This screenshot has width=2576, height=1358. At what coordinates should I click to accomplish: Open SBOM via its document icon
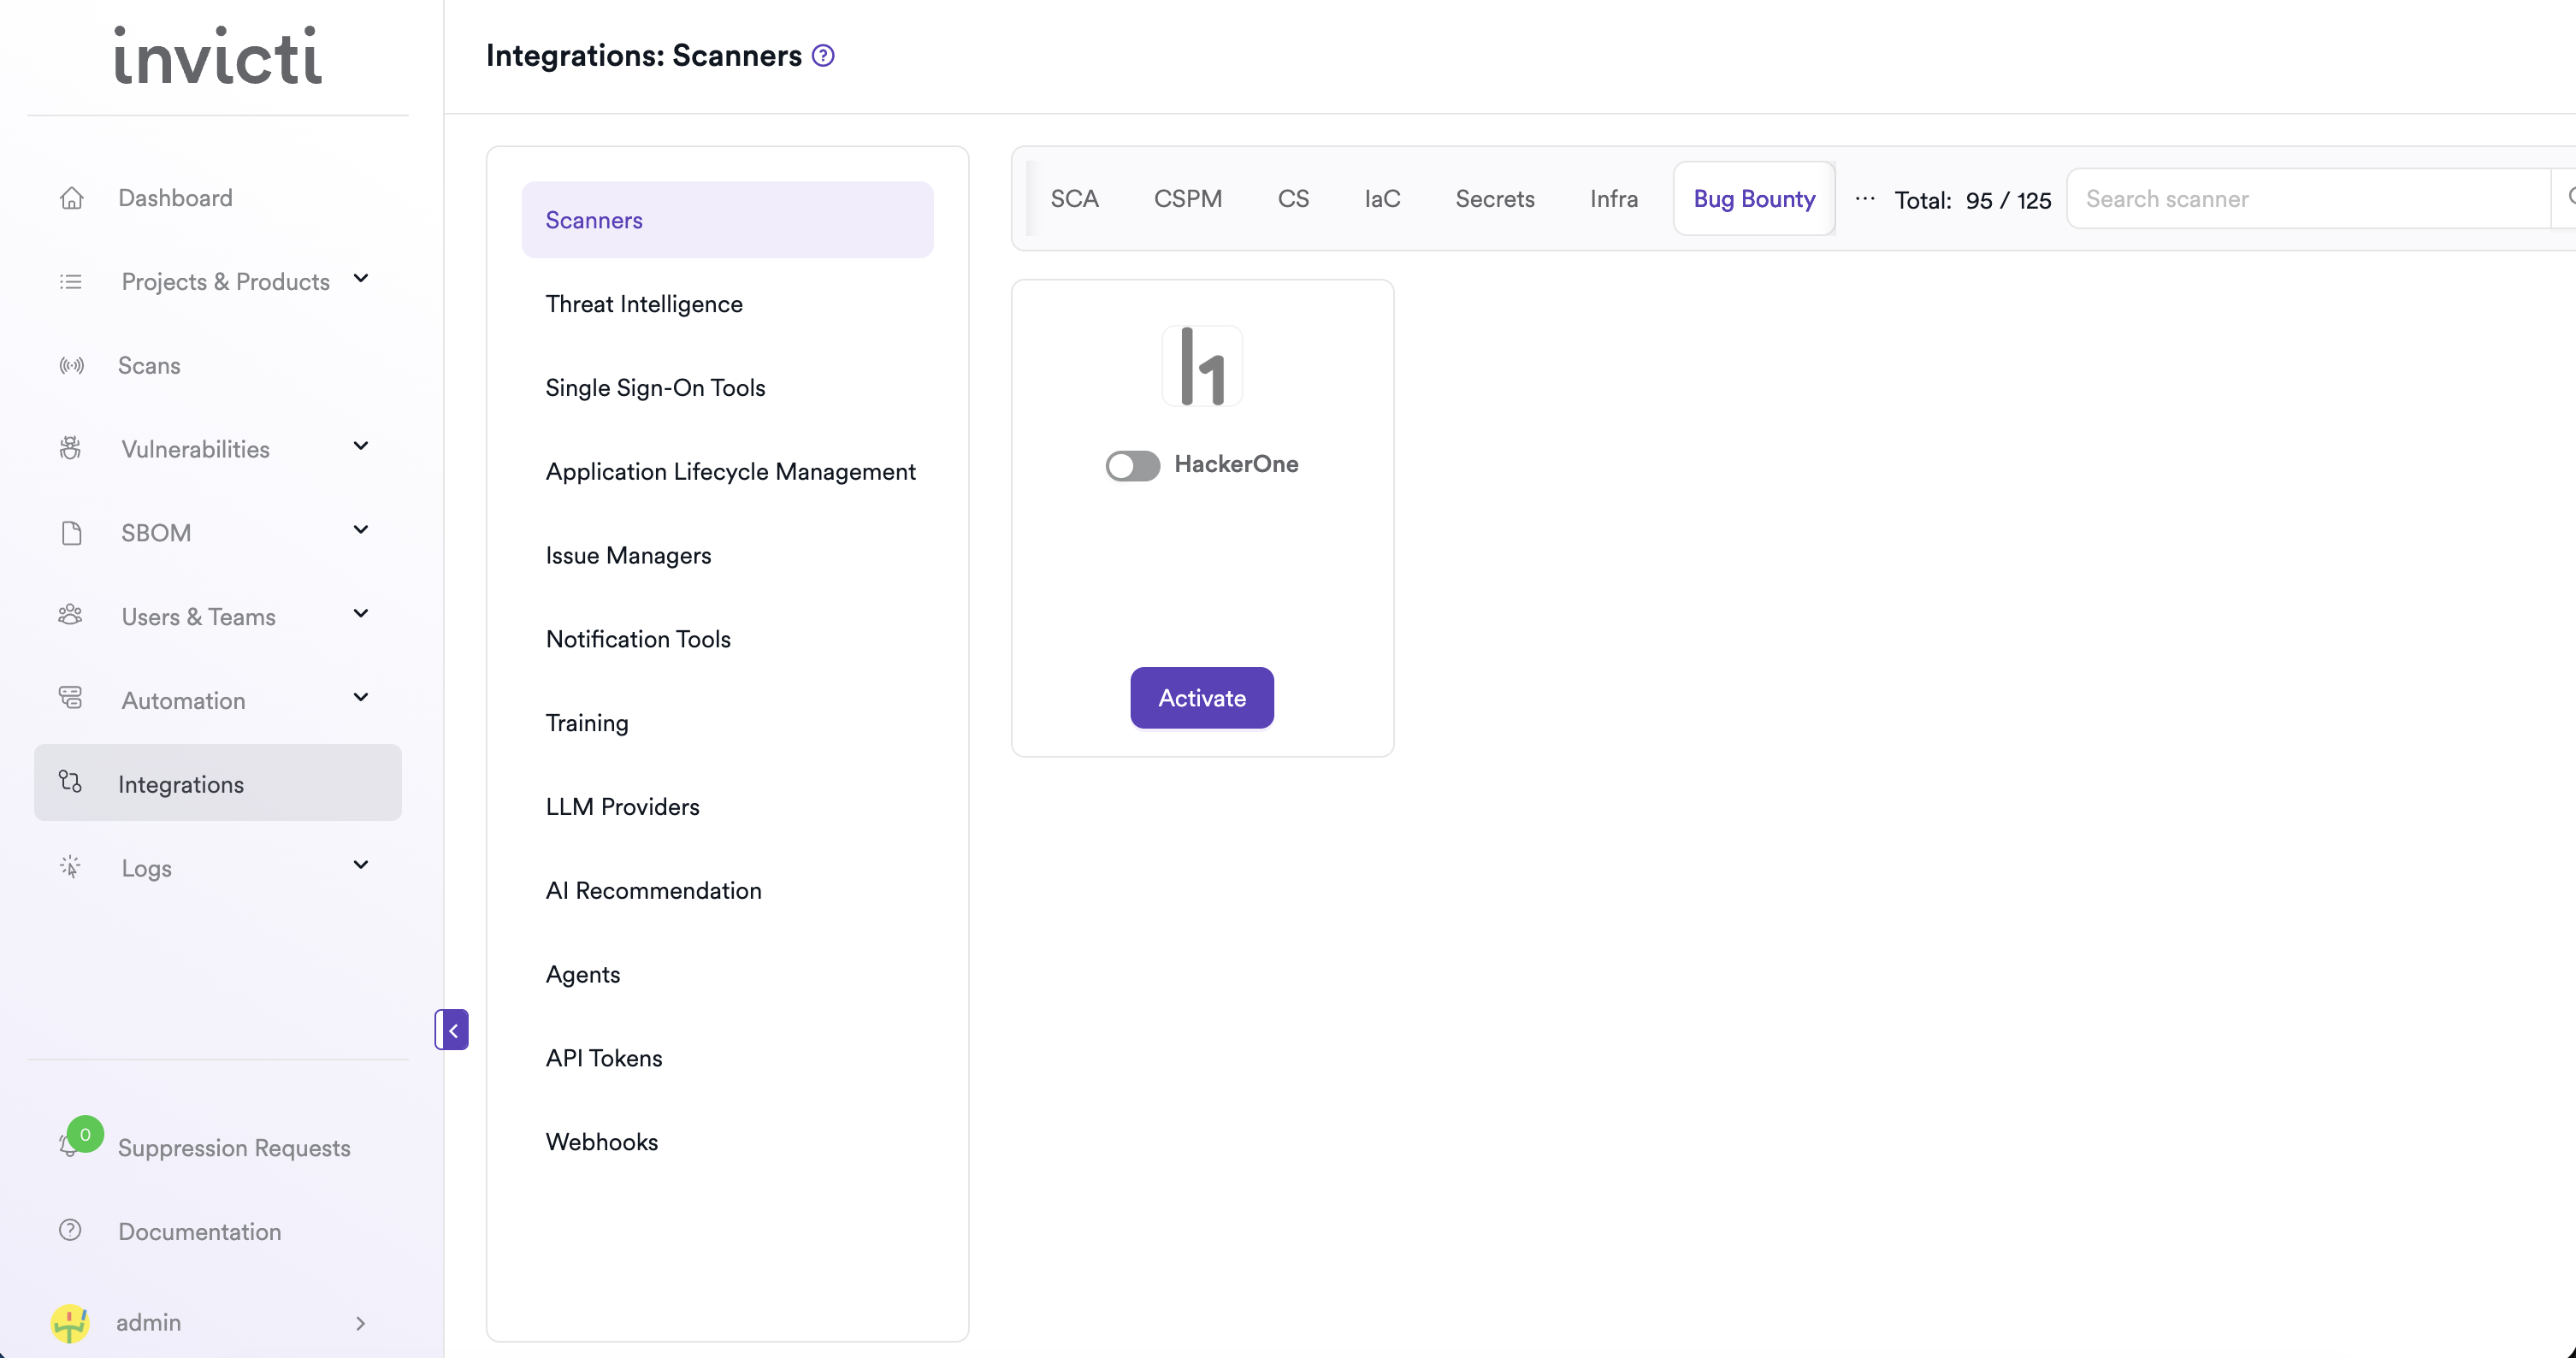pyautogui.click(x=70, y=532)
